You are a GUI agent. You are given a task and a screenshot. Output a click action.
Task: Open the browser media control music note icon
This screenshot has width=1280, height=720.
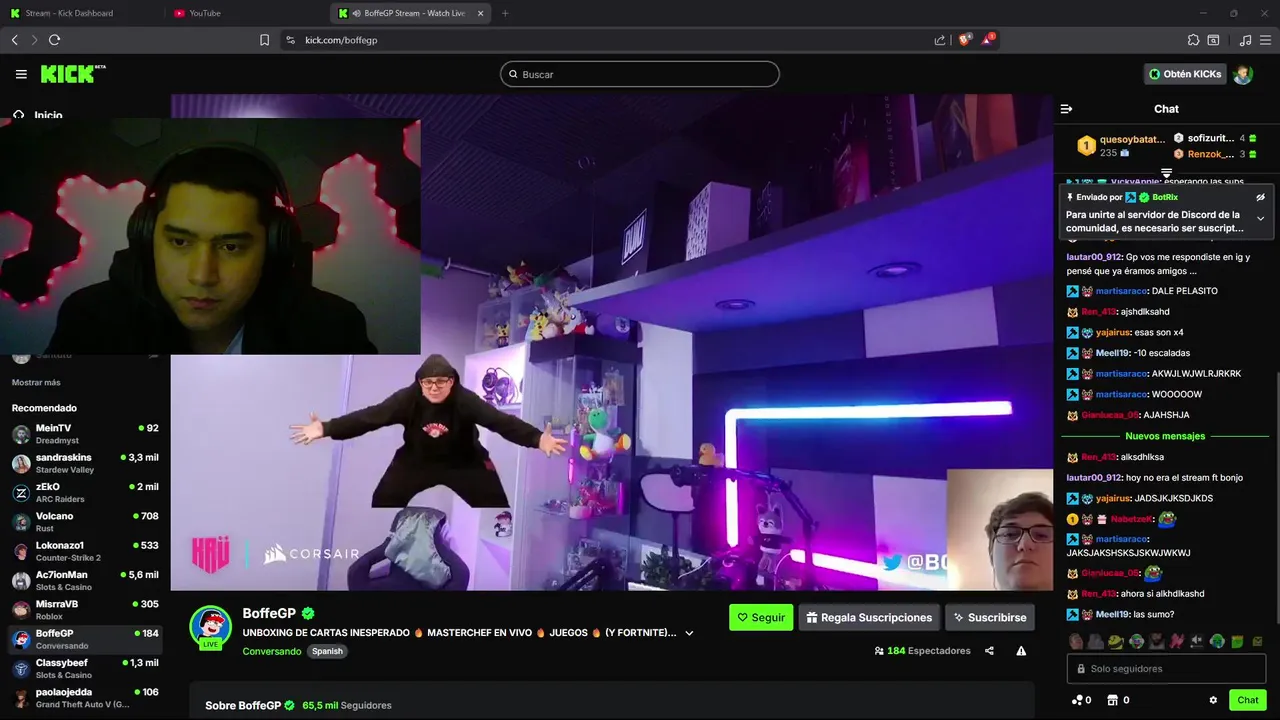coord(1245,40)
